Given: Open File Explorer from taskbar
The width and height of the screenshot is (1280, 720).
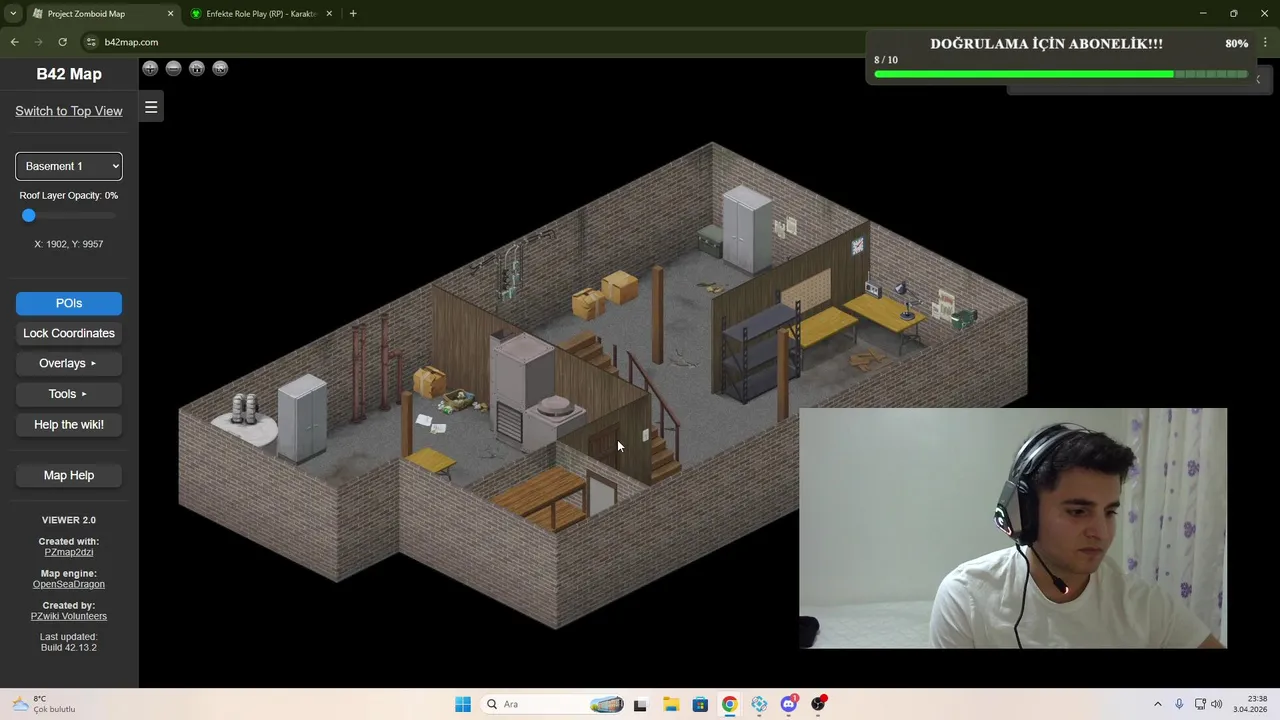Looking at the screenshot, I should 670,704.
